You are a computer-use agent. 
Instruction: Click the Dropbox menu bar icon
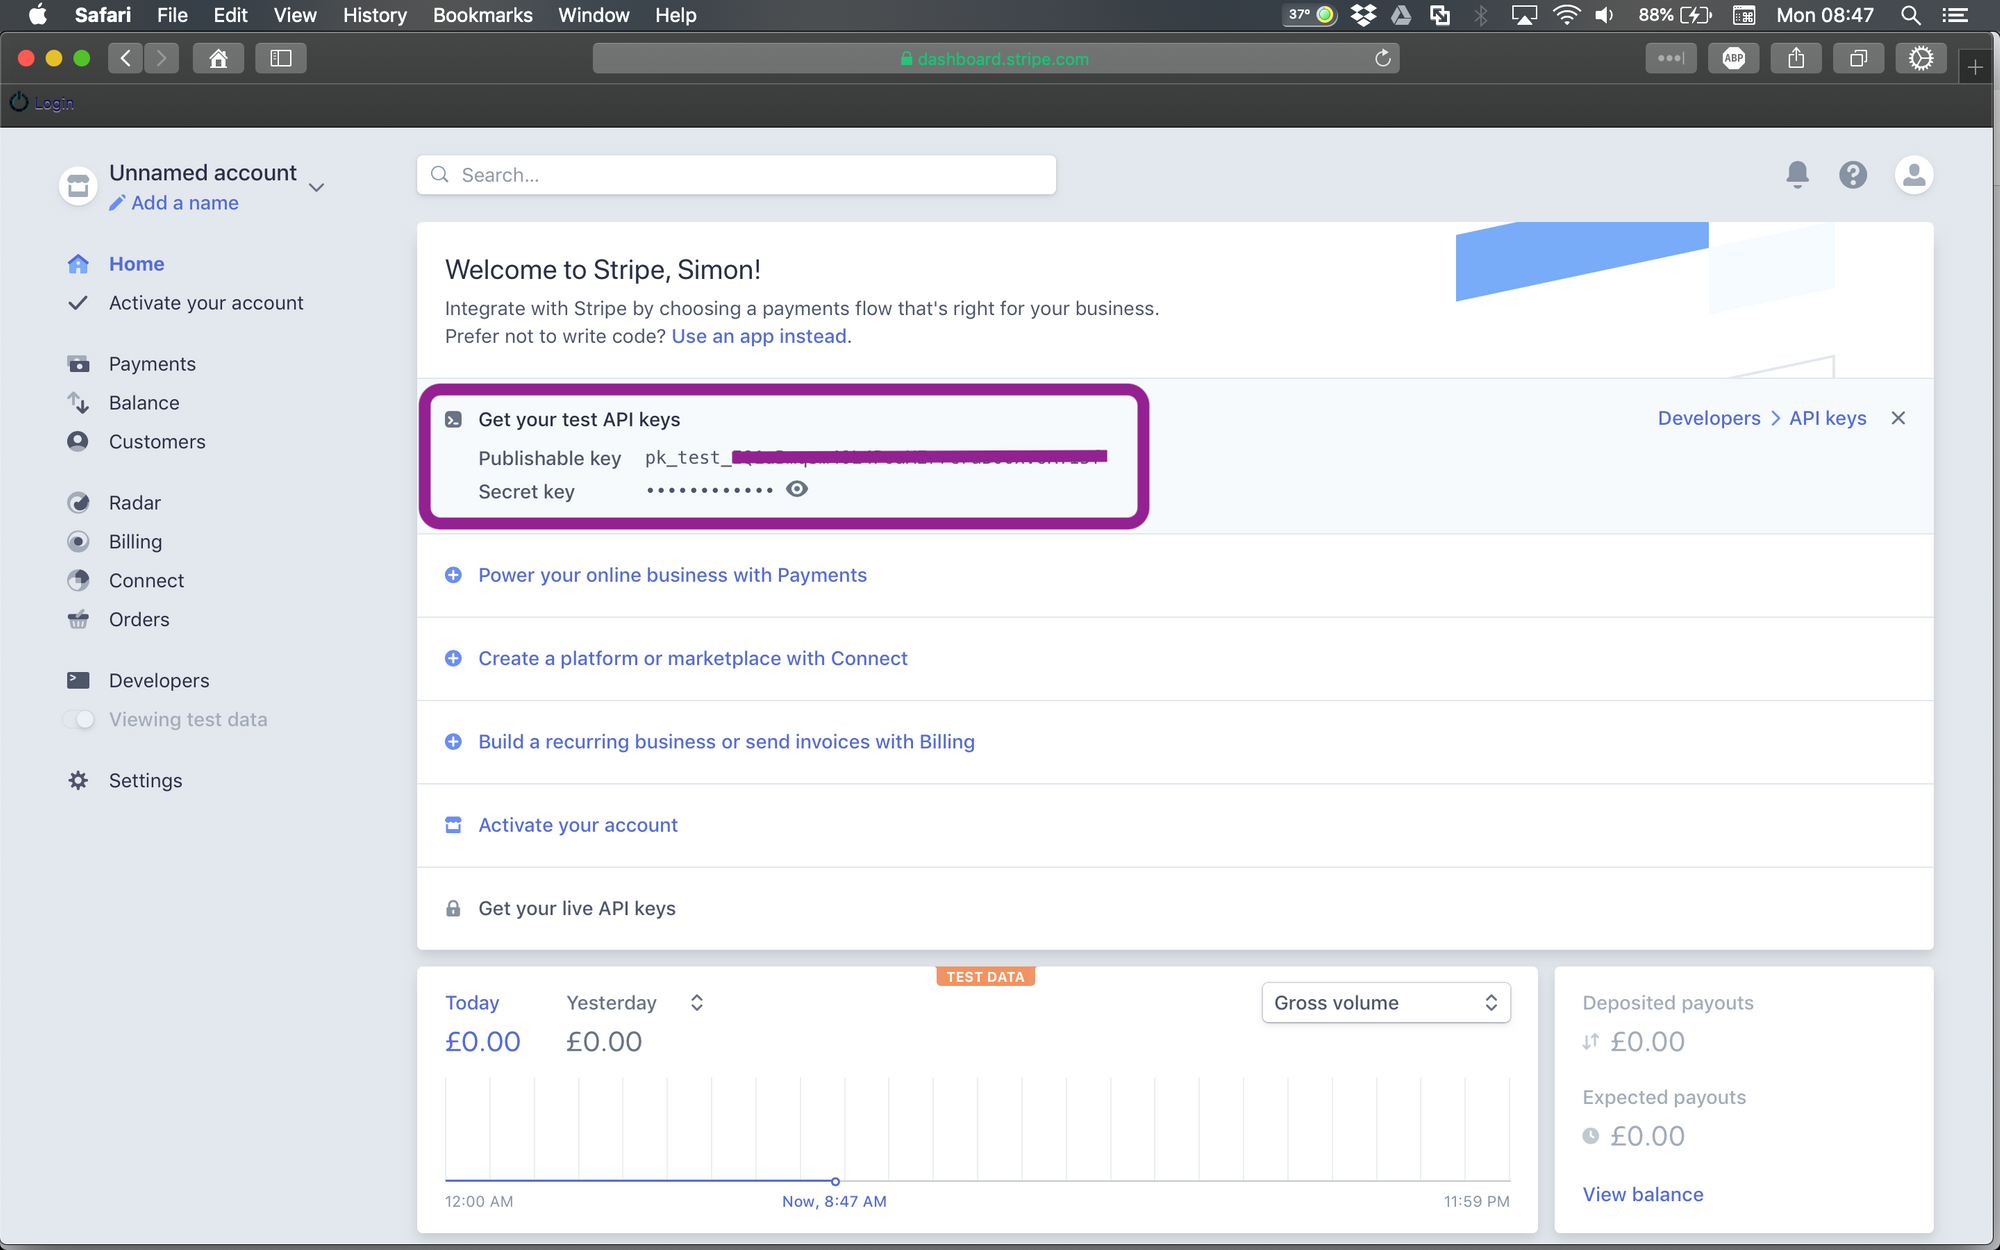1363,15
